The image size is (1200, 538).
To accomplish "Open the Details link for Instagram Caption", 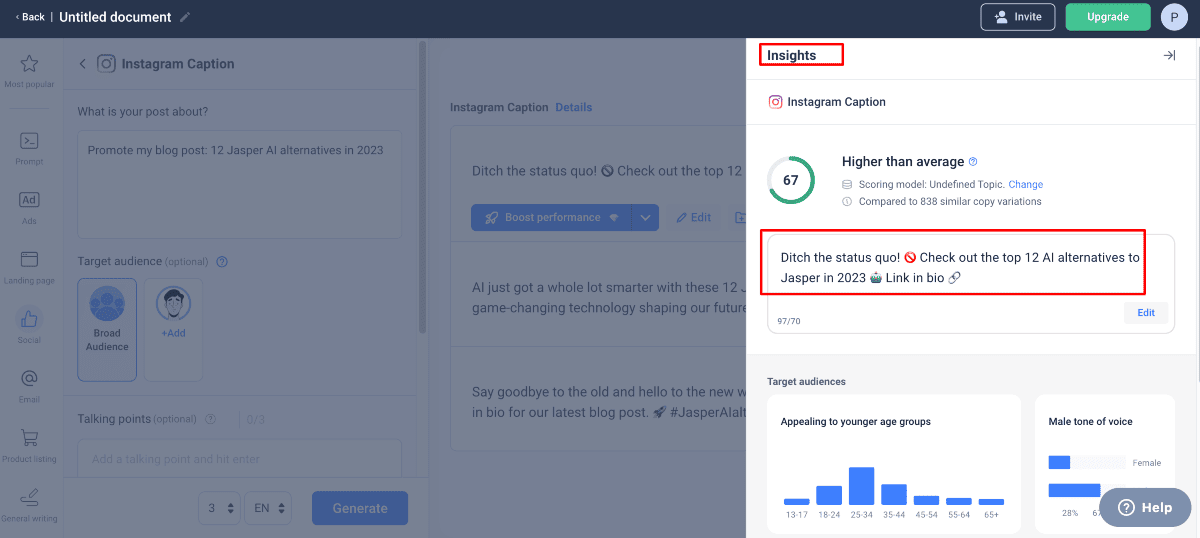I will coord(573,107).
